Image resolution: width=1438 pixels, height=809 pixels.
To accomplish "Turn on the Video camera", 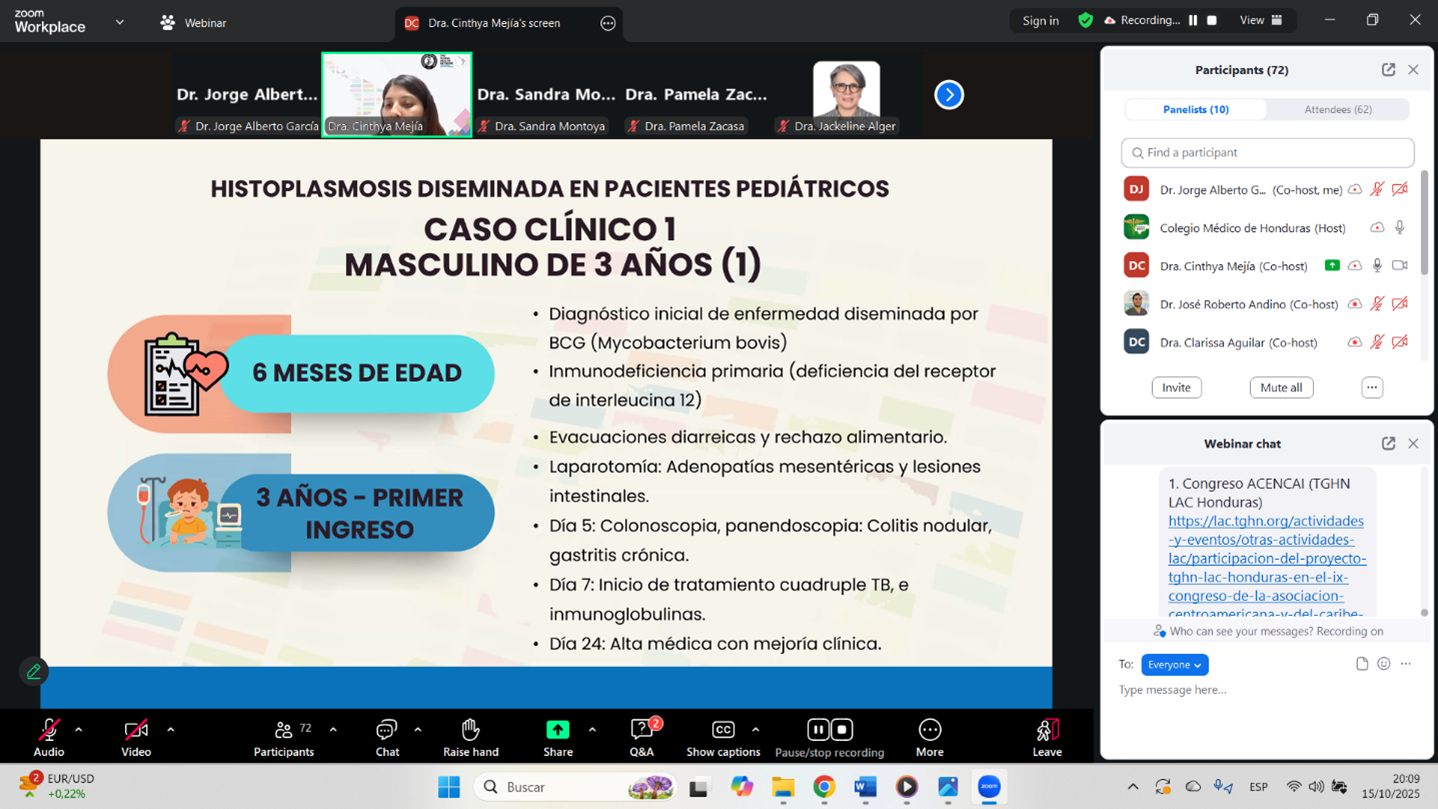I will pos(136,731).
